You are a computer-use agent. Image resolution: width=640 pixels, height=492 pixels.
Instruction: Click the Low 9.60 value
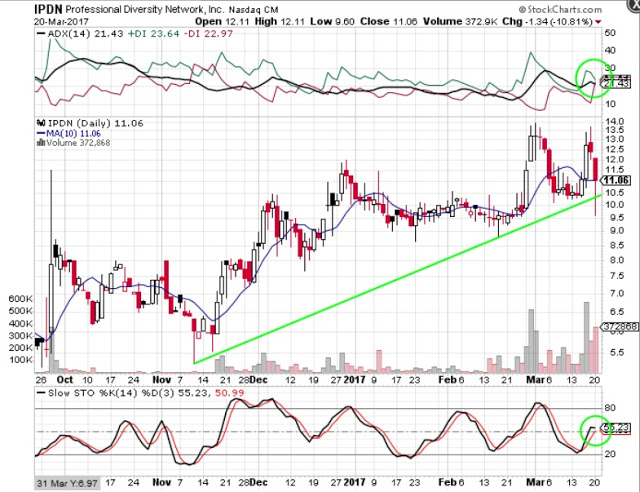click(x=332, y=22)
